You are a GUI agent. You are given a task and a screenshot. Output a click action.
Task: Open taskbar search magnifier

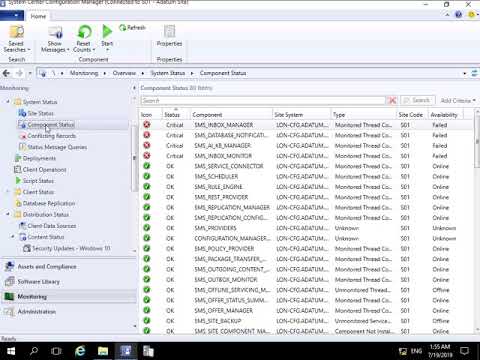tap(33, 351)
